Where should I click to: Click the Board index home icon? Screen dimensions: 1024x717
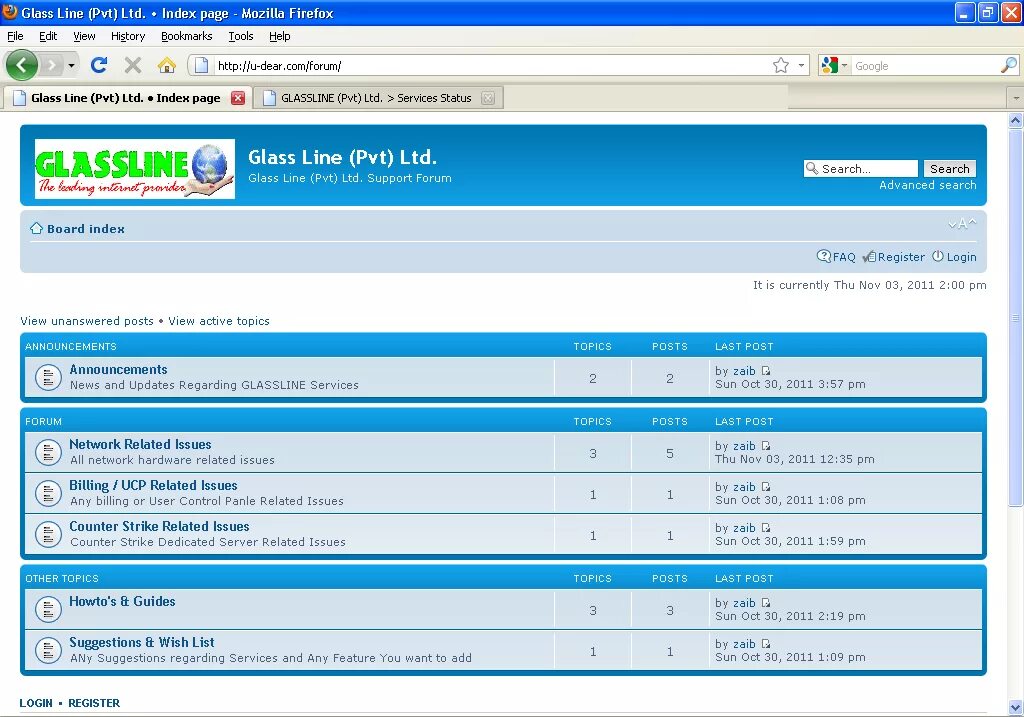[x=37, y=228]
